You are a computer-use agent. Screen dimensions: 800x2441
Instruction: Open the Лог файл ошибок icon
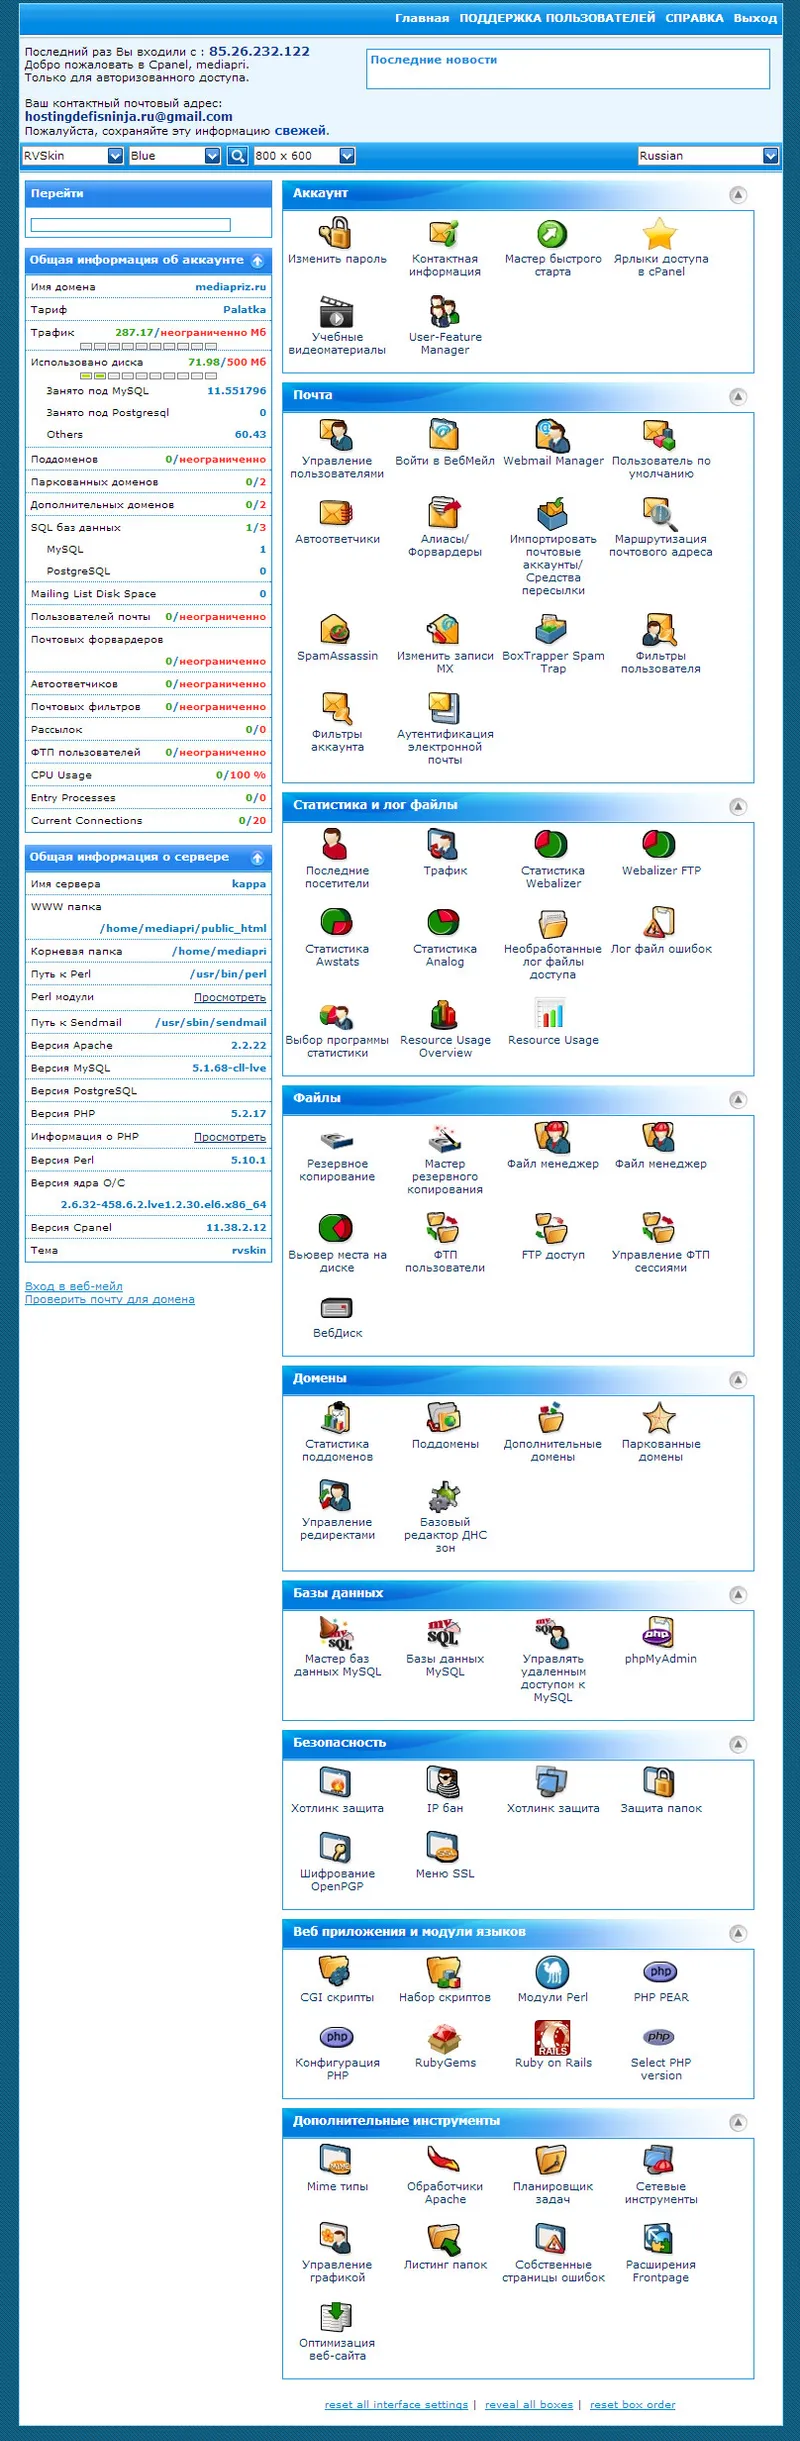click(660, 922)
